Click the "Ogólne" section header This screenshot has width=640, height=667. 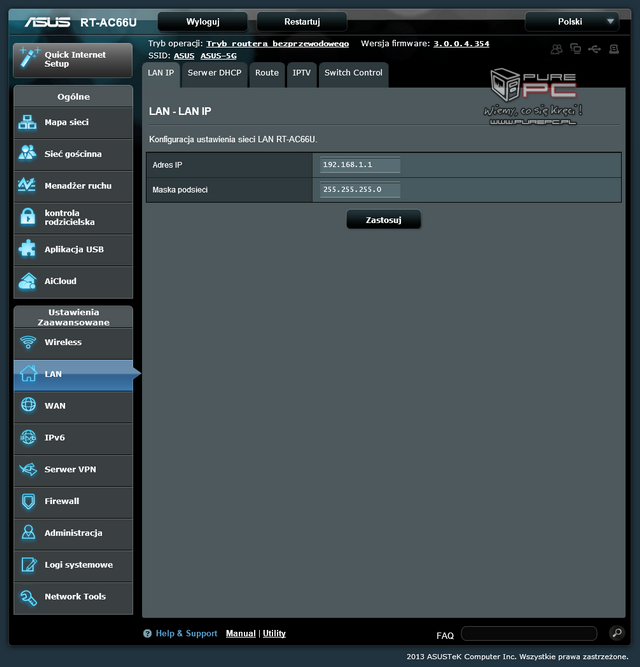(73, 97)
